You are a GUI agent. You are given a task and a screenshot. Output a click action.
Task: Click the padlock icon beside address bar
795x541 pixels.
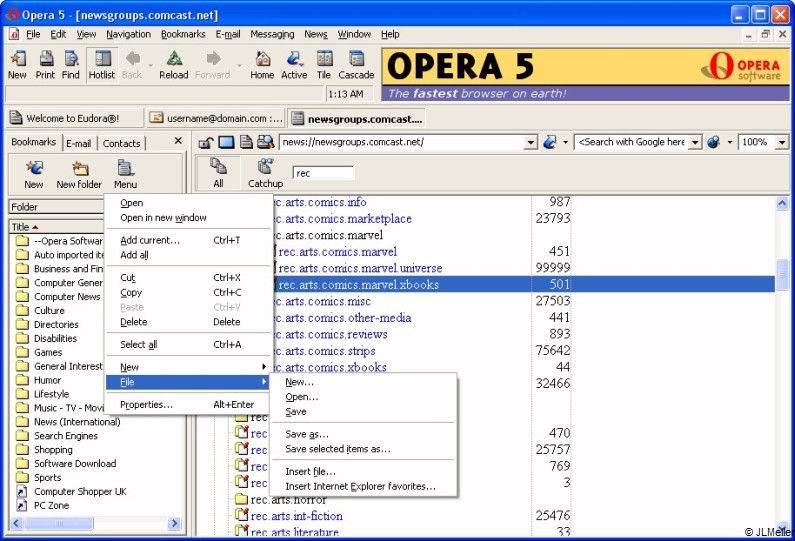coord(205,142)
